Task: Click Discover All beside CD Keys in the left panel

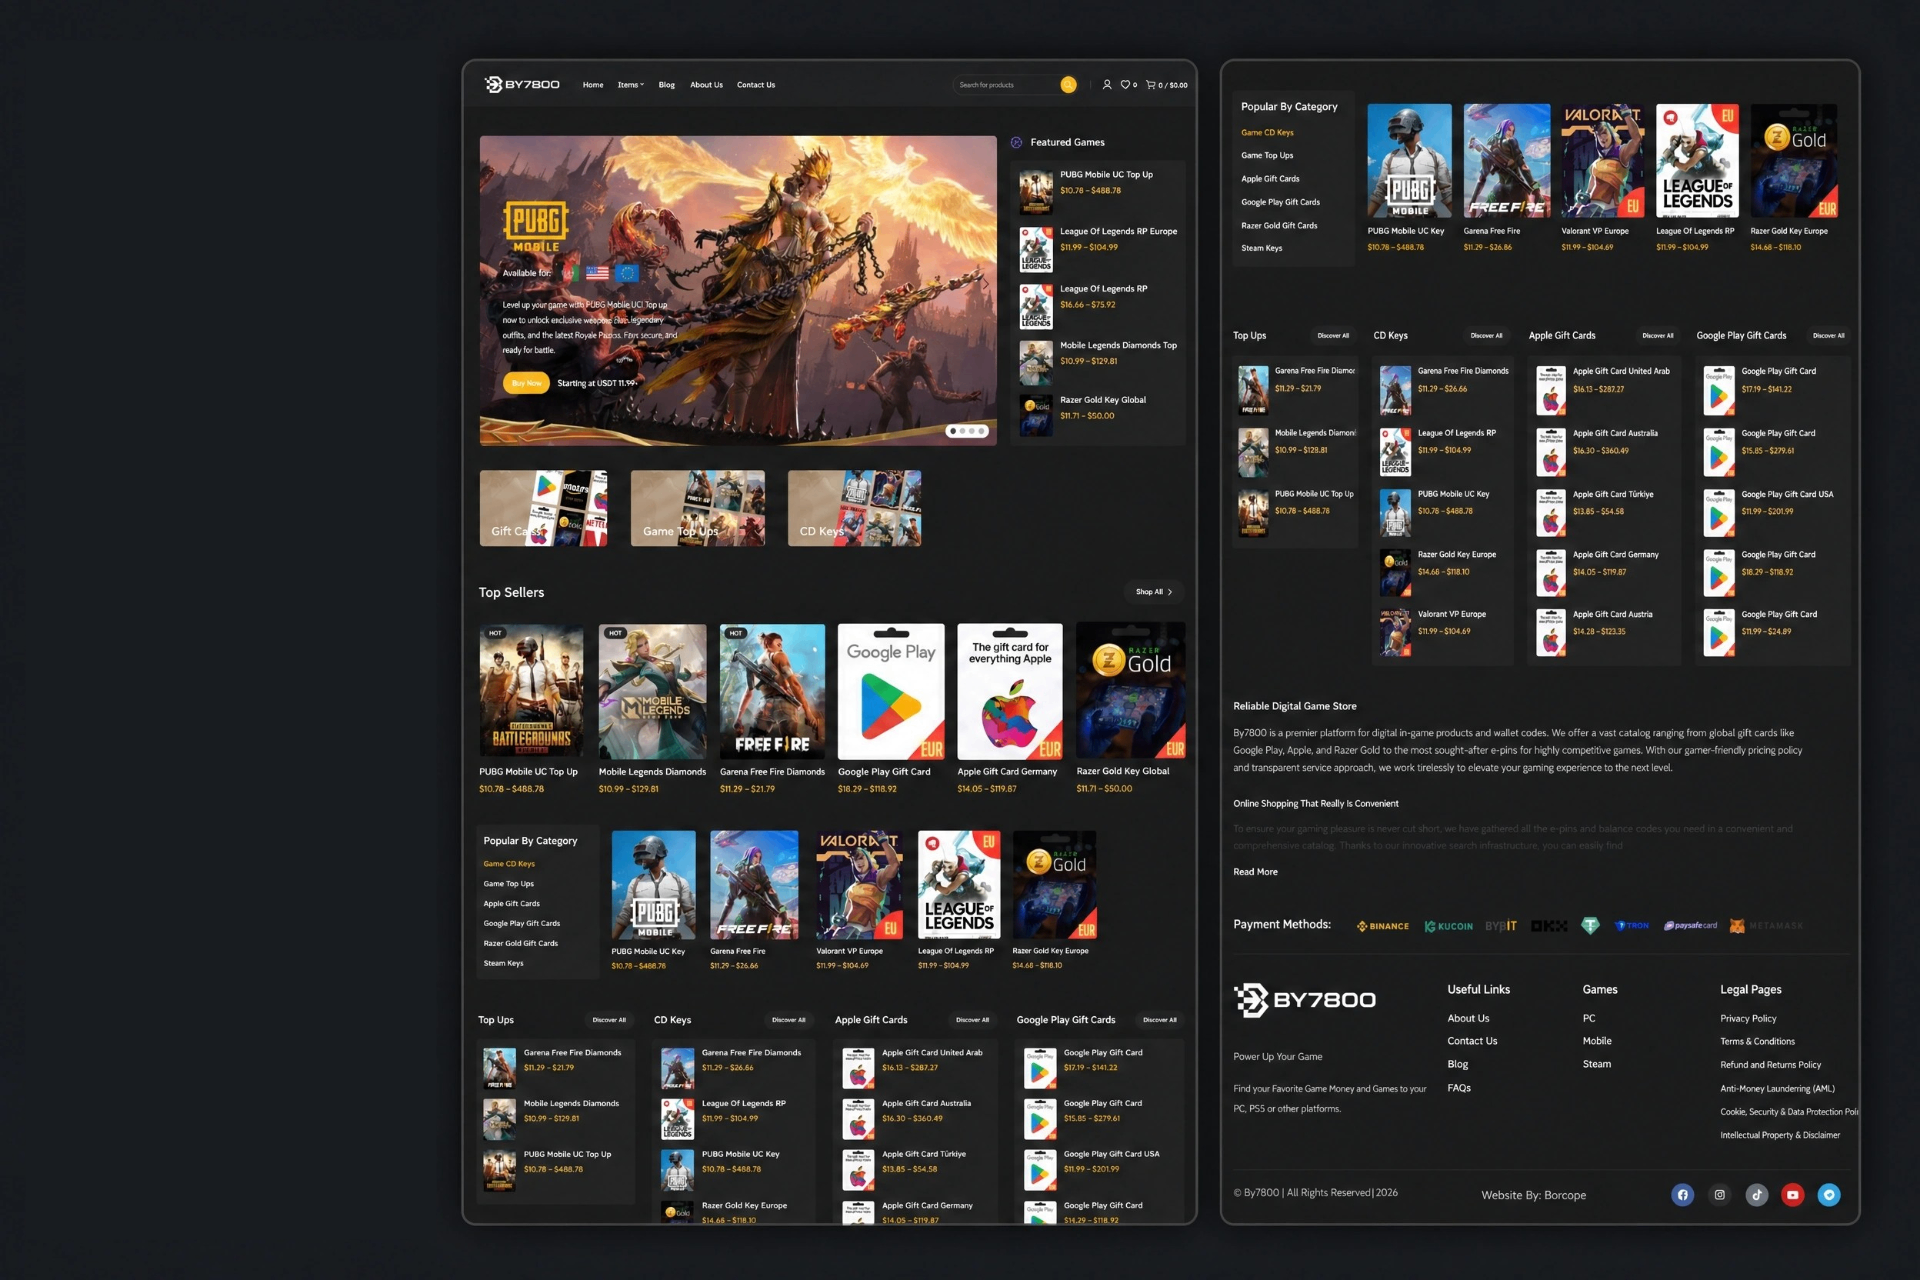Action: pos(789,1020)
